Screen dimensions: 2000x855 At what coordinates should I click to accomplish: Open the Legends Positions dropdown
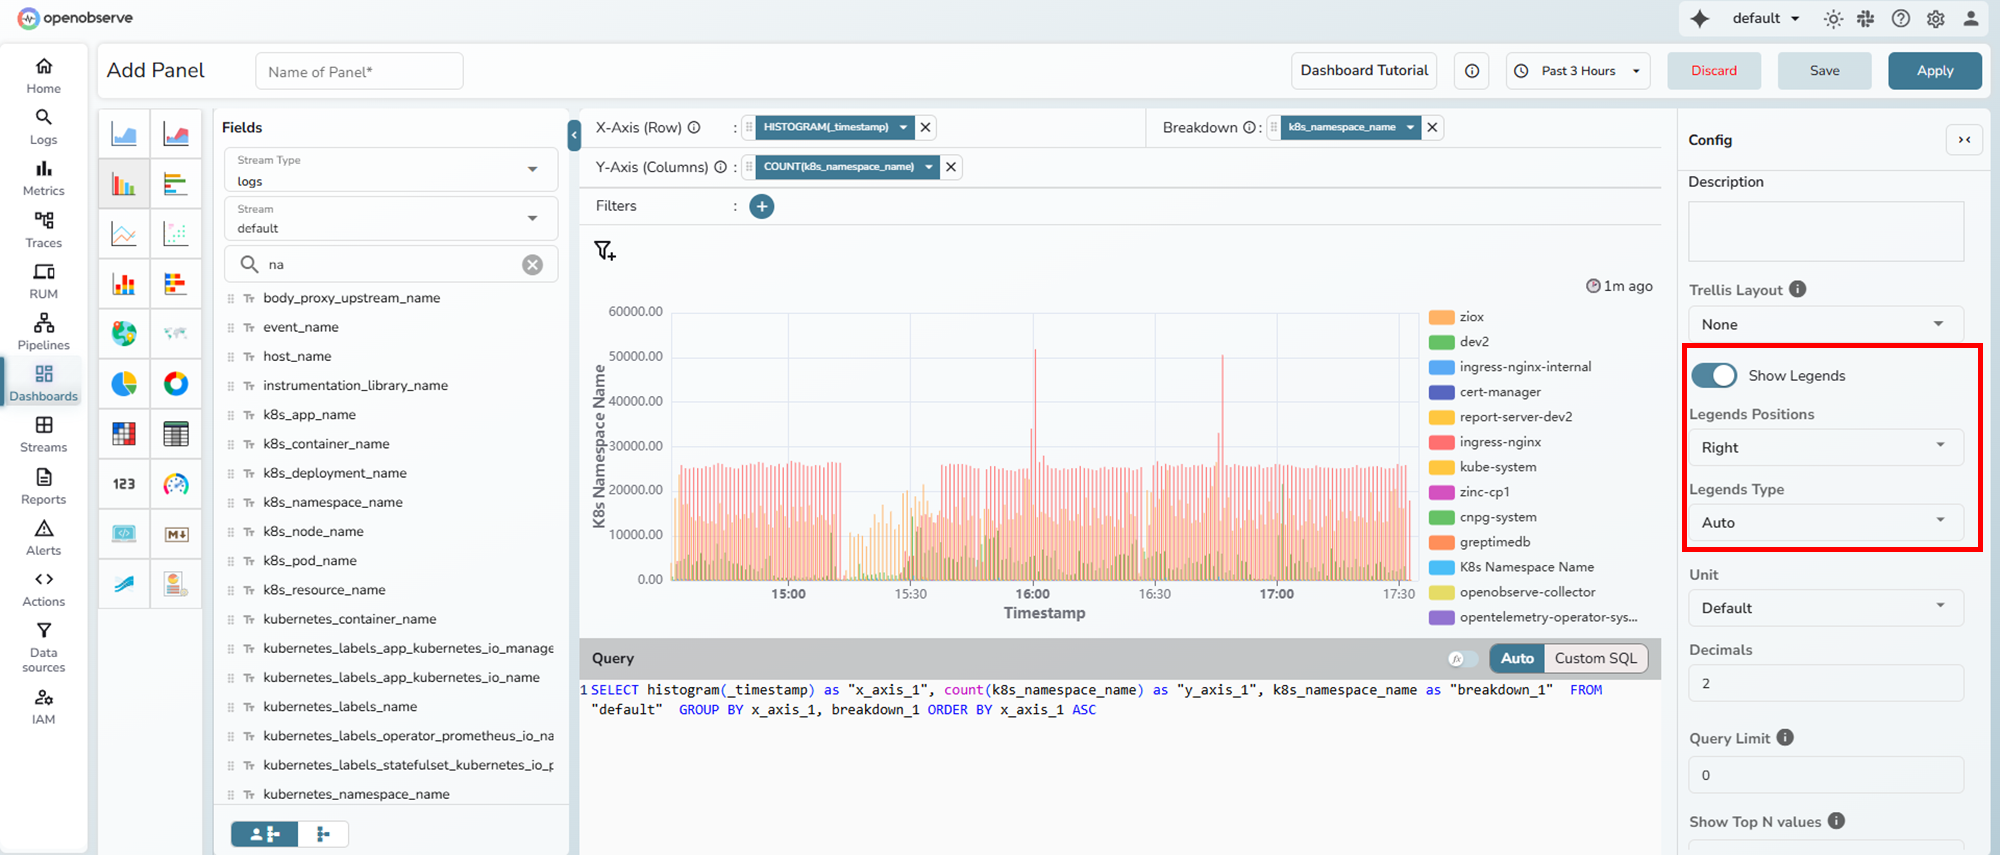coord(1825,447)
